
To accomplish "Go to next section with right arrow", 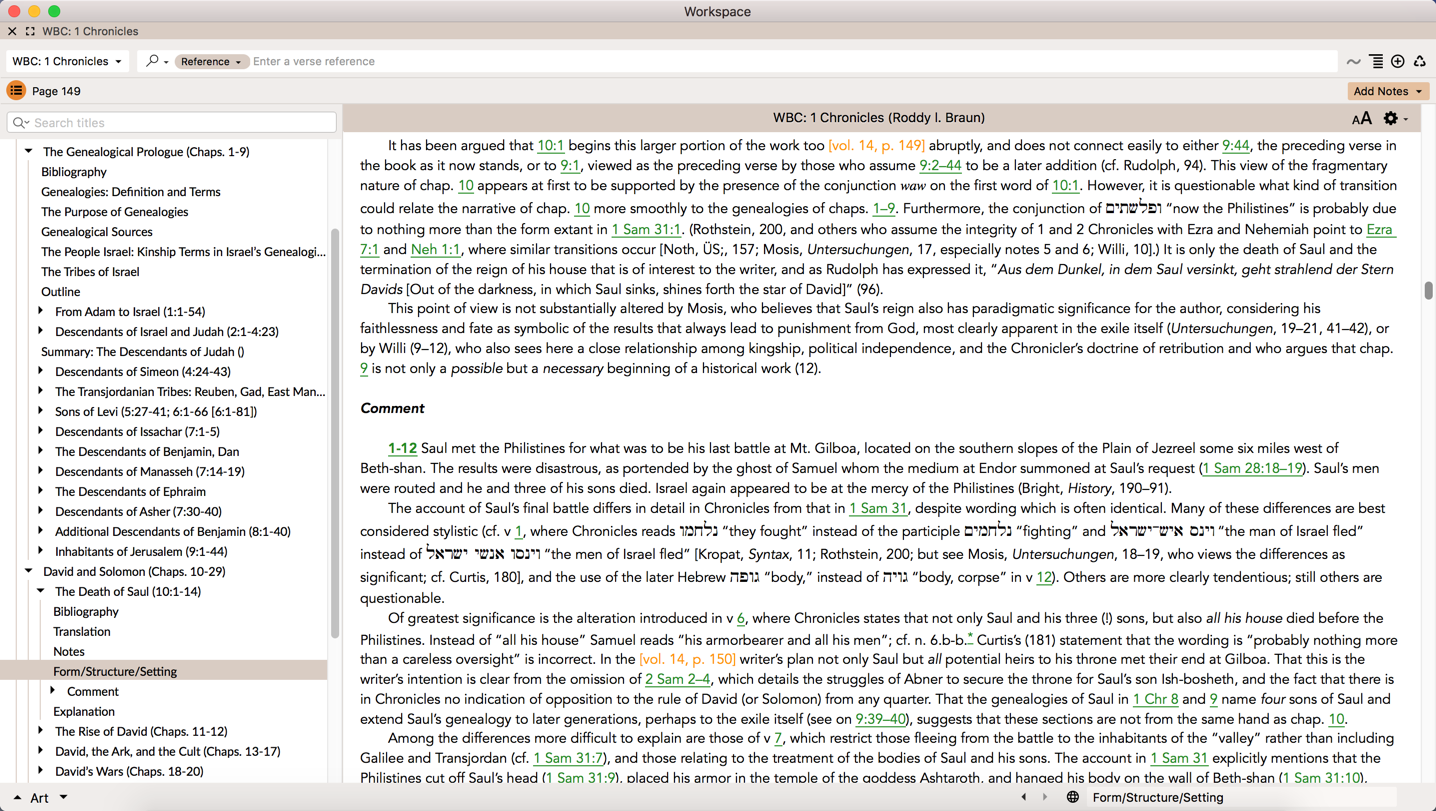I will point(1045,797).
